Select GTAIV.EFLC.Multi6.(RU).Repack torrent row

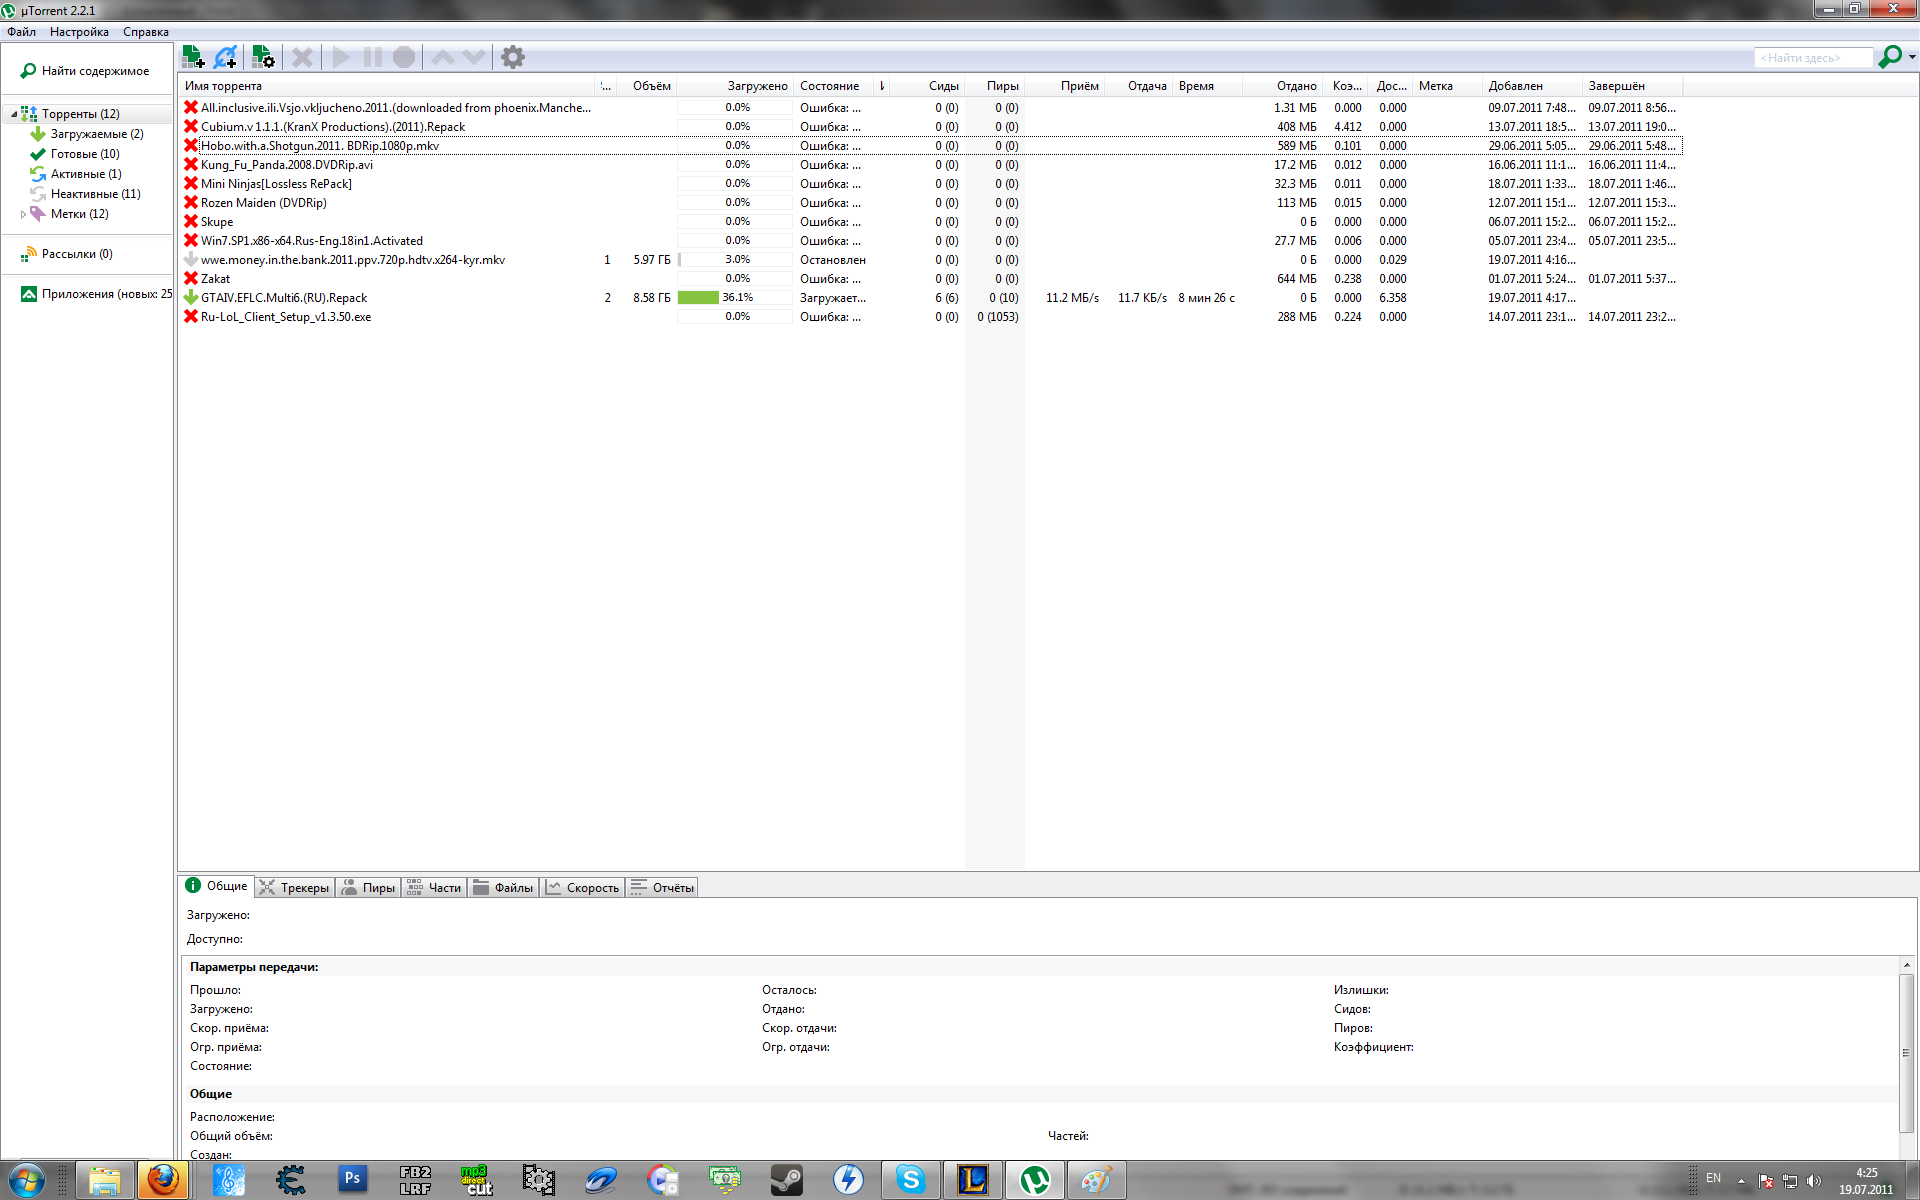point(930,298)
